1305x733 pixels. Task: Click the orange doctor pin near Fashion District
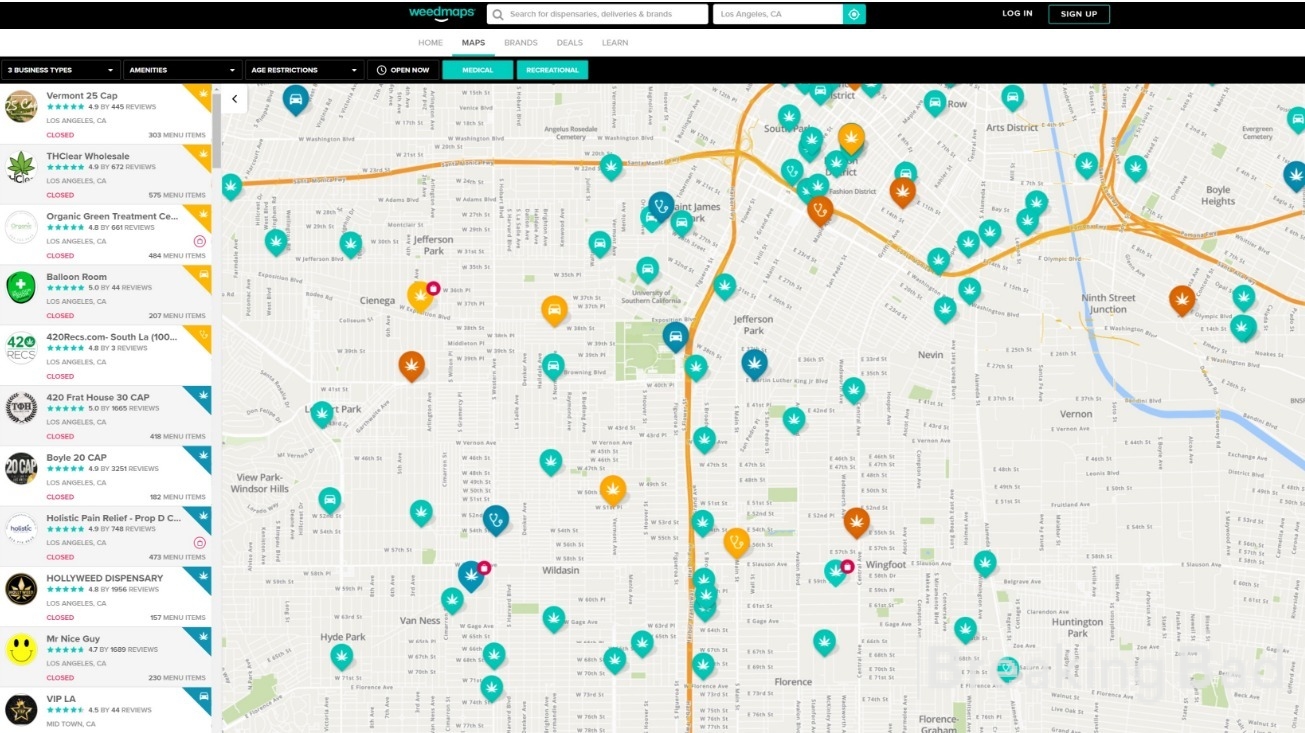pos(820,209)
